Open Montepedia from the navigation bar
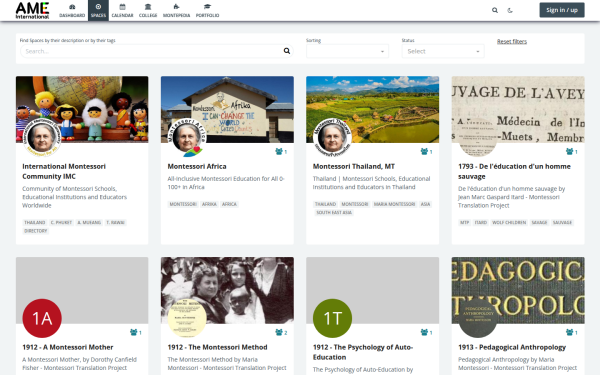 pos(176,10)
